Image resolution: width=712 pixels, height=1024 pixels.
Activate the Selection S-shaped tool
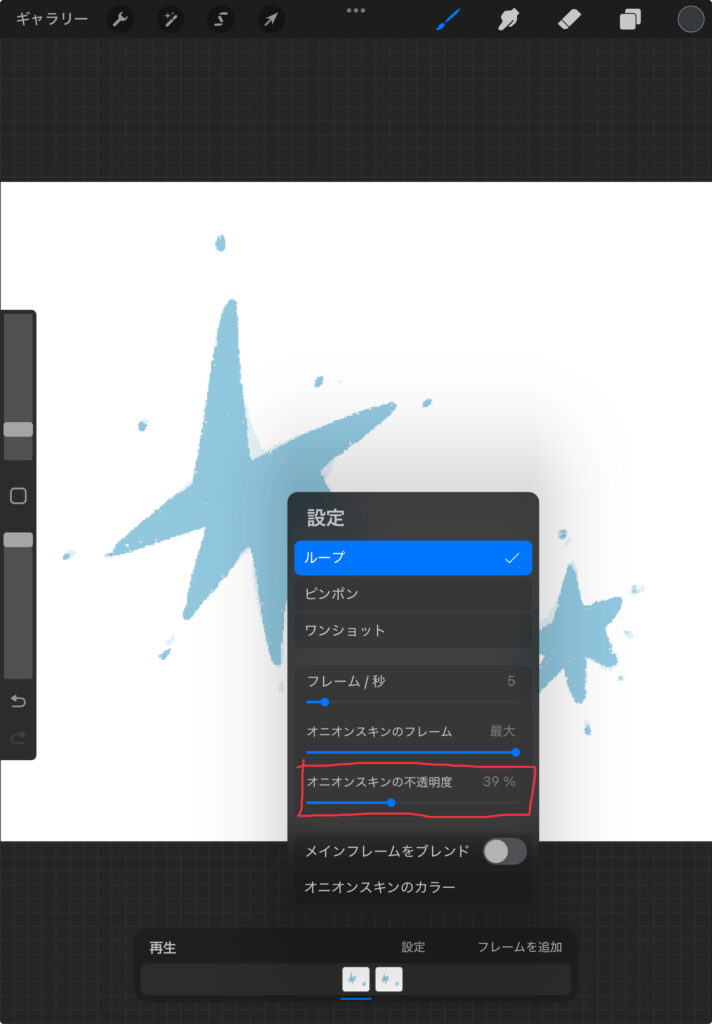click(x=221, y=19)
